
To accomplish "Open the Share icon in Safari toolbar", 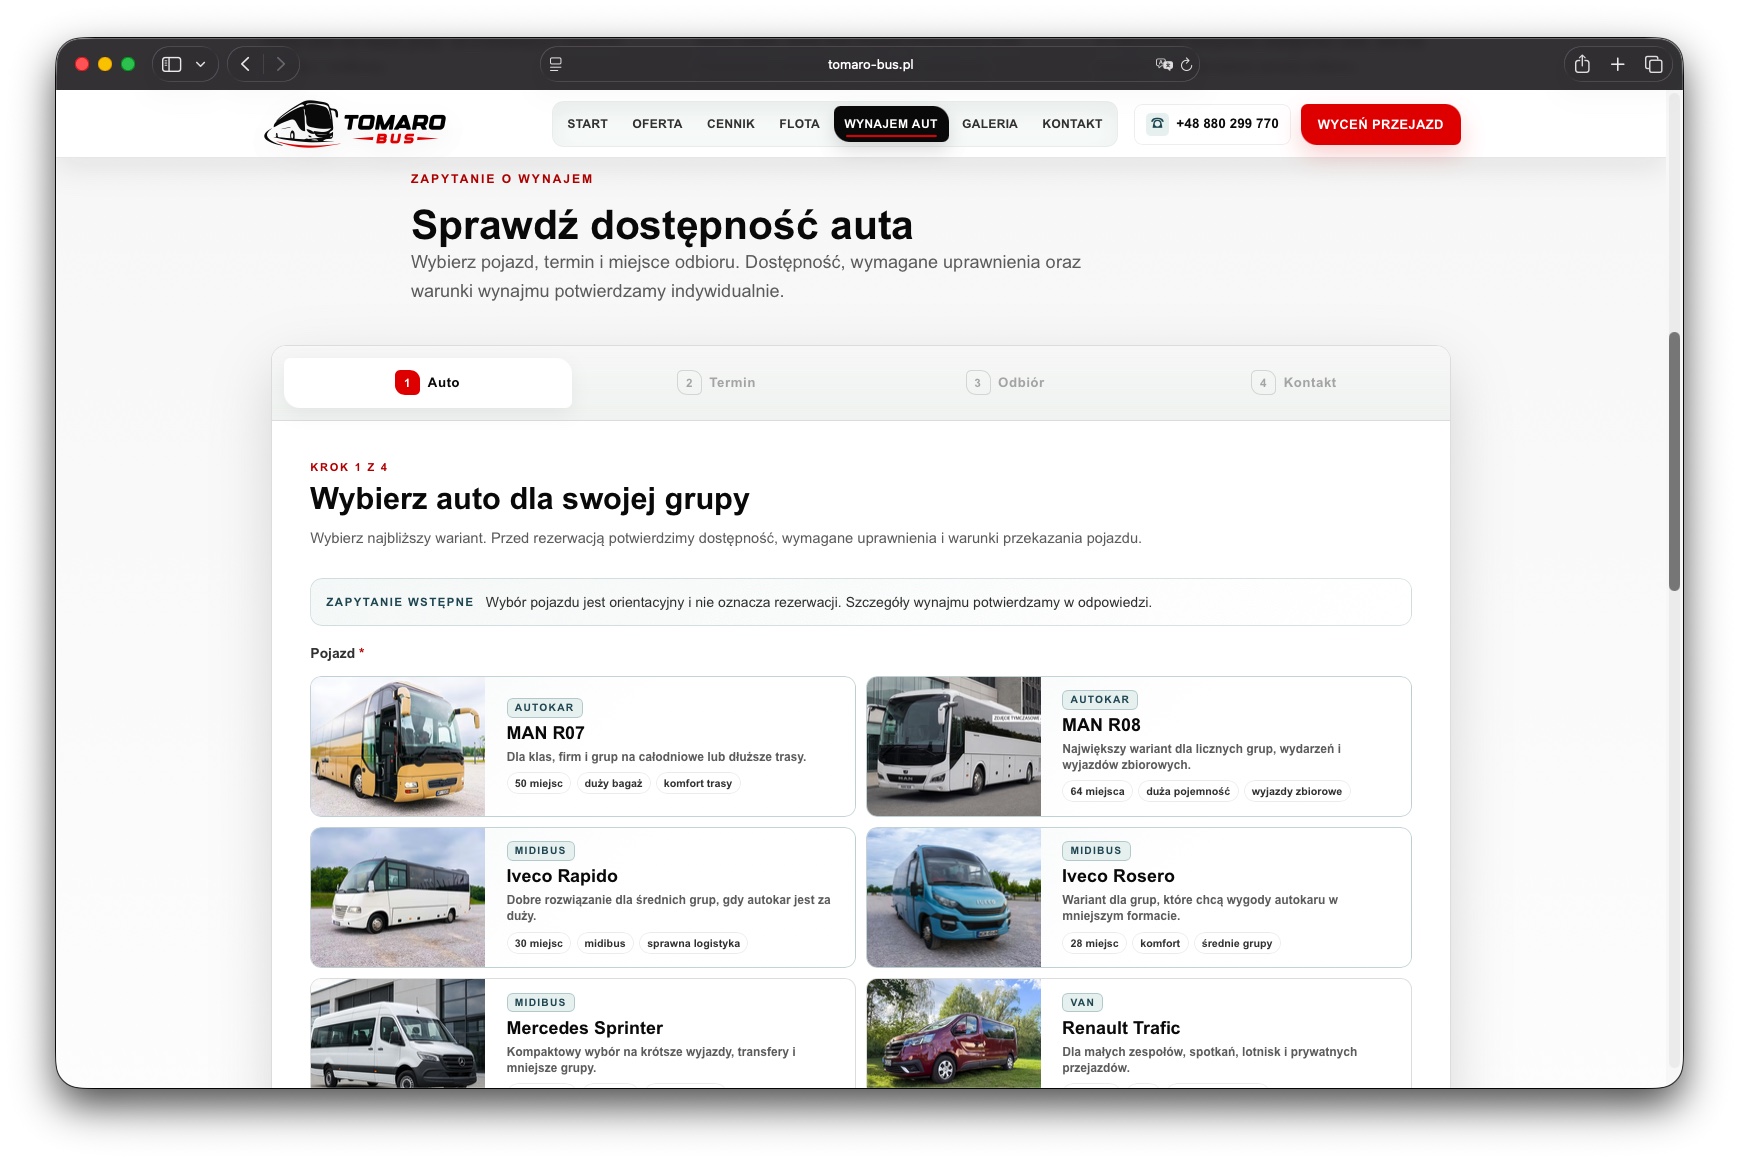I will tap(1582, 64).
